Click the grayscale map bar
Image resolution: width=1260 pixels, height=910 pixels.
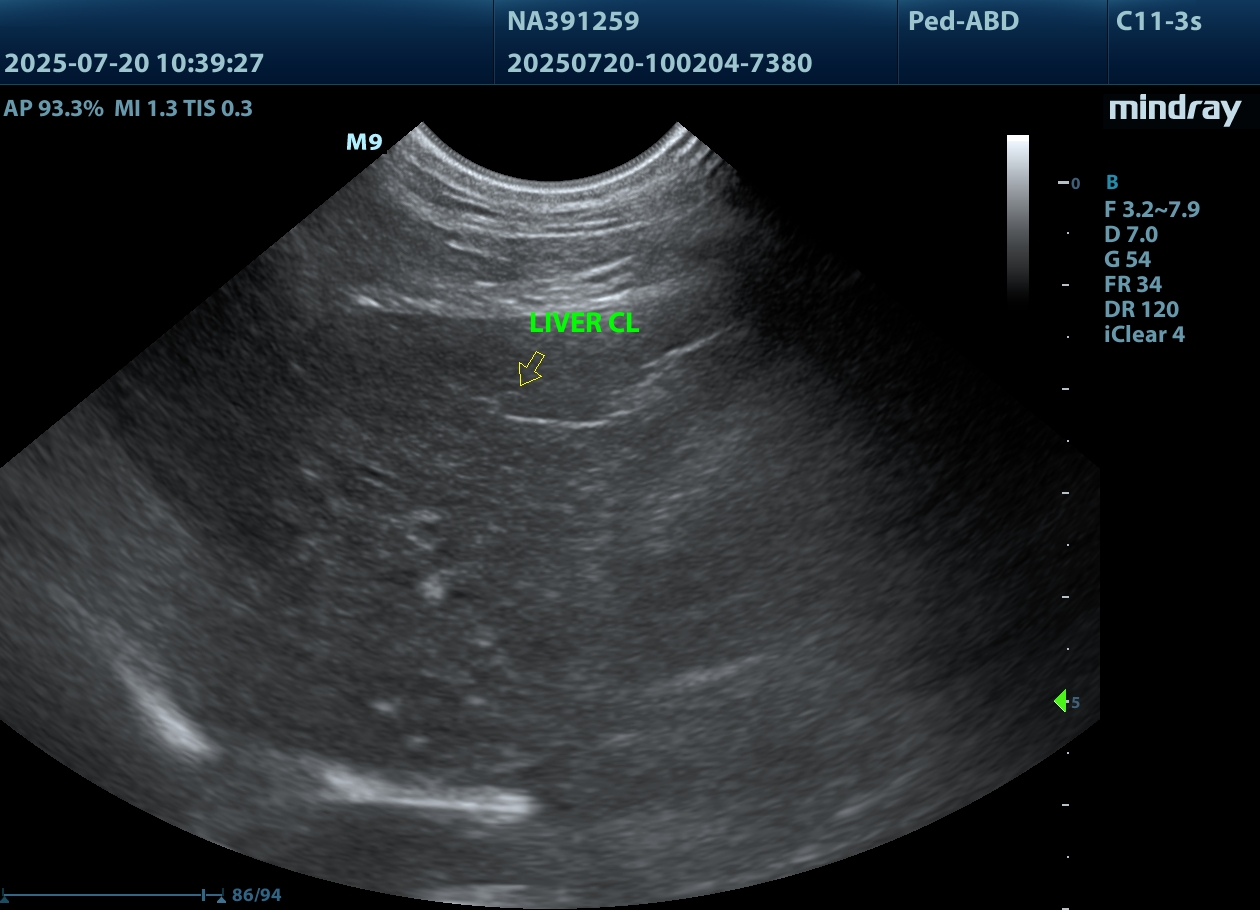tap(1017, 215)
